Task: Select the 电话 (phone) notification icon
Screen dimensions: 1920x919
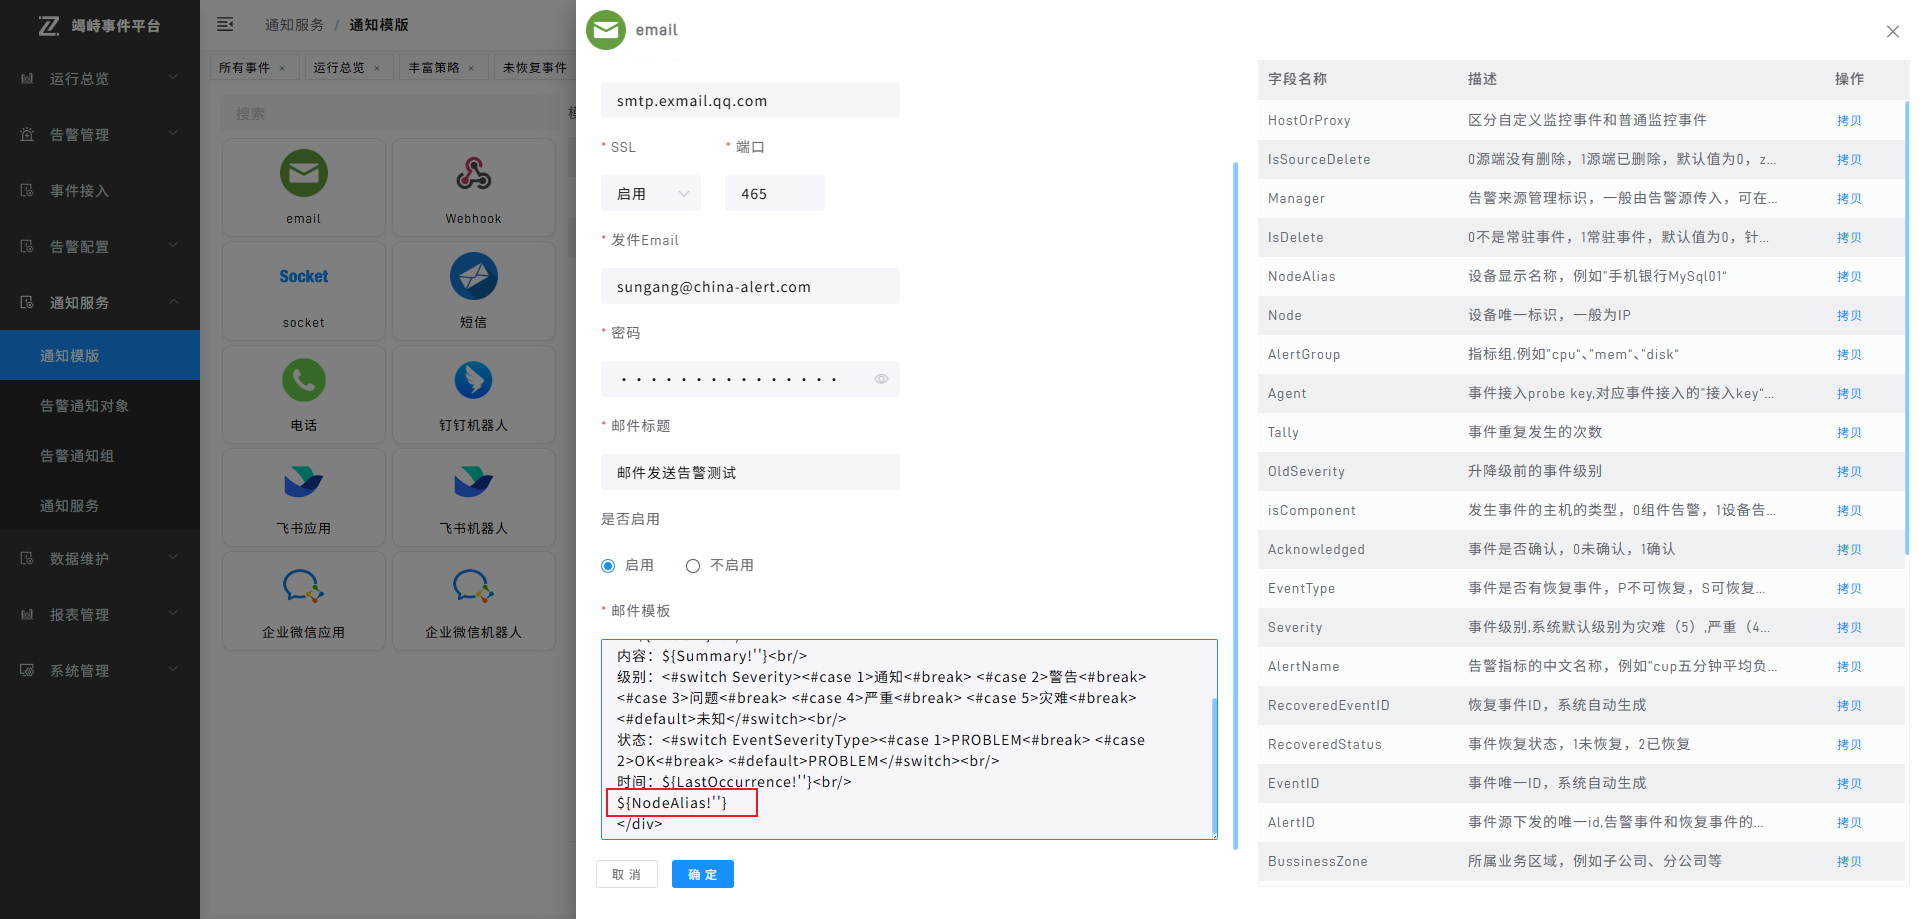Action: point(303,394)
